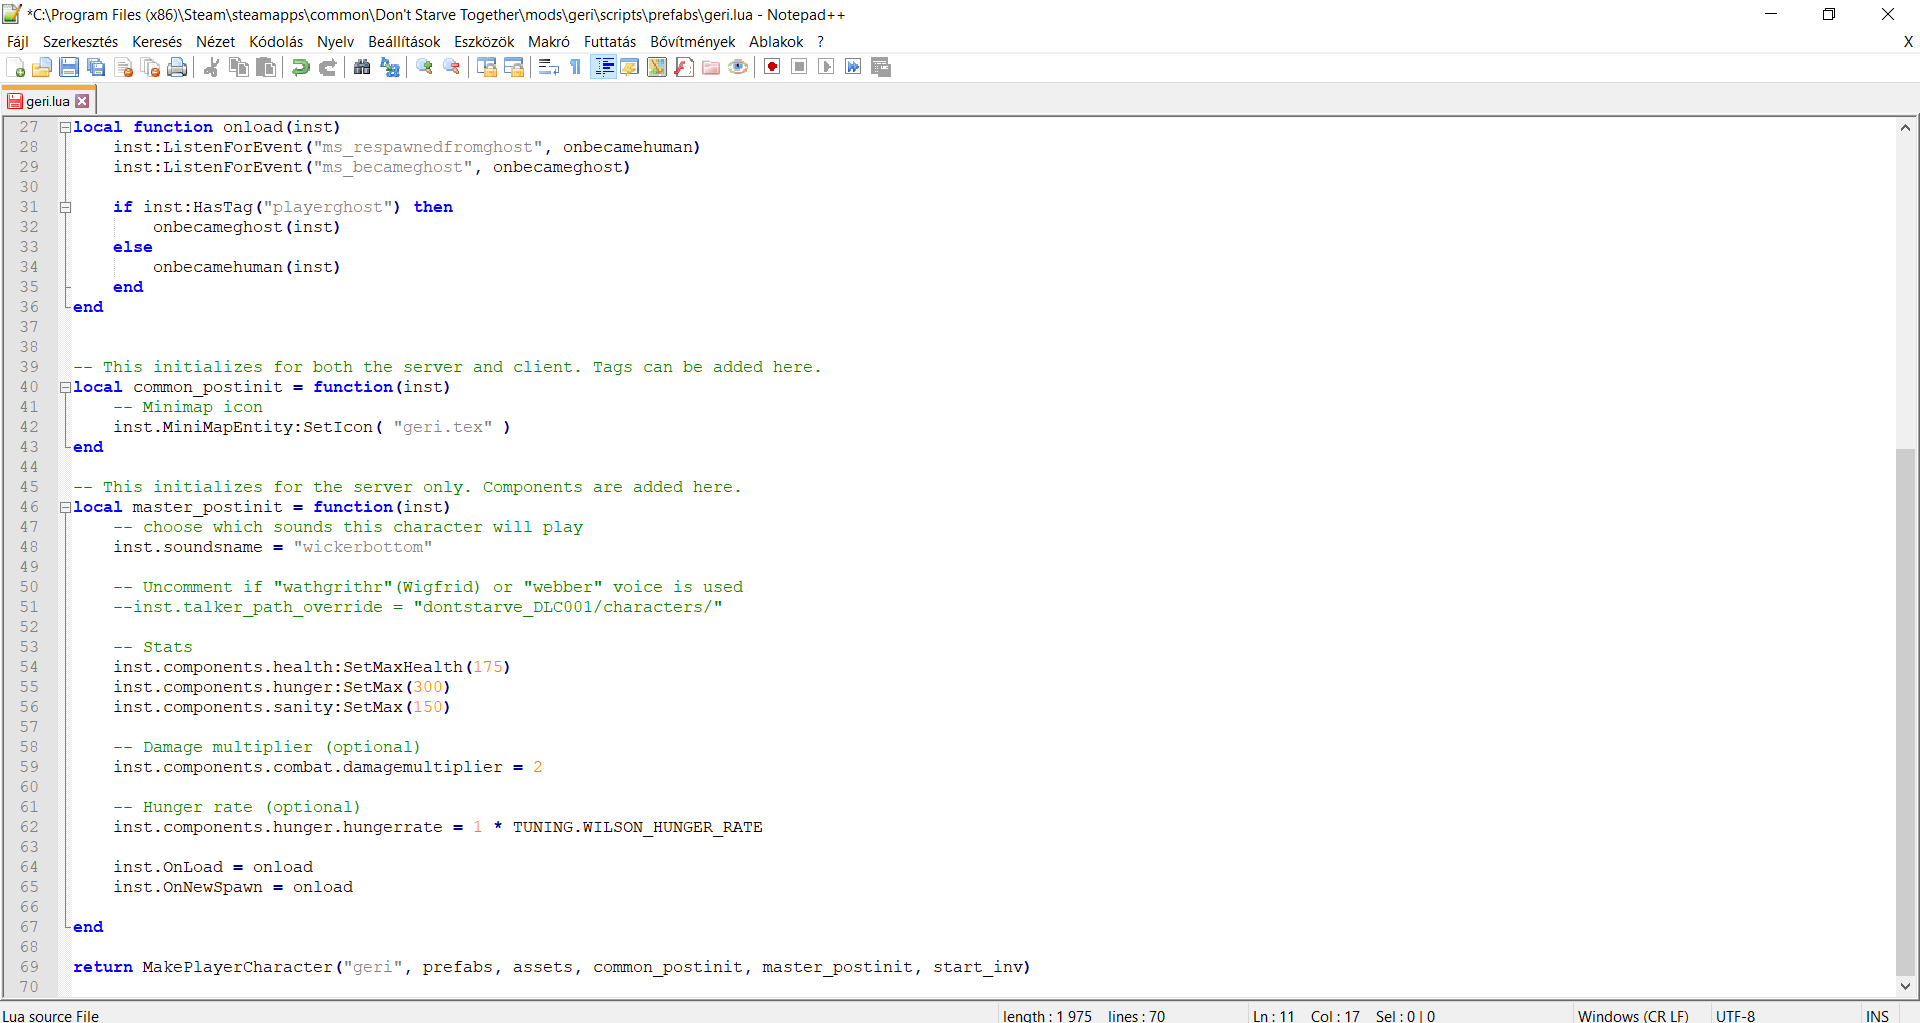
Task: Collapse the onload function fold at line 27
Action: [65, 127]
